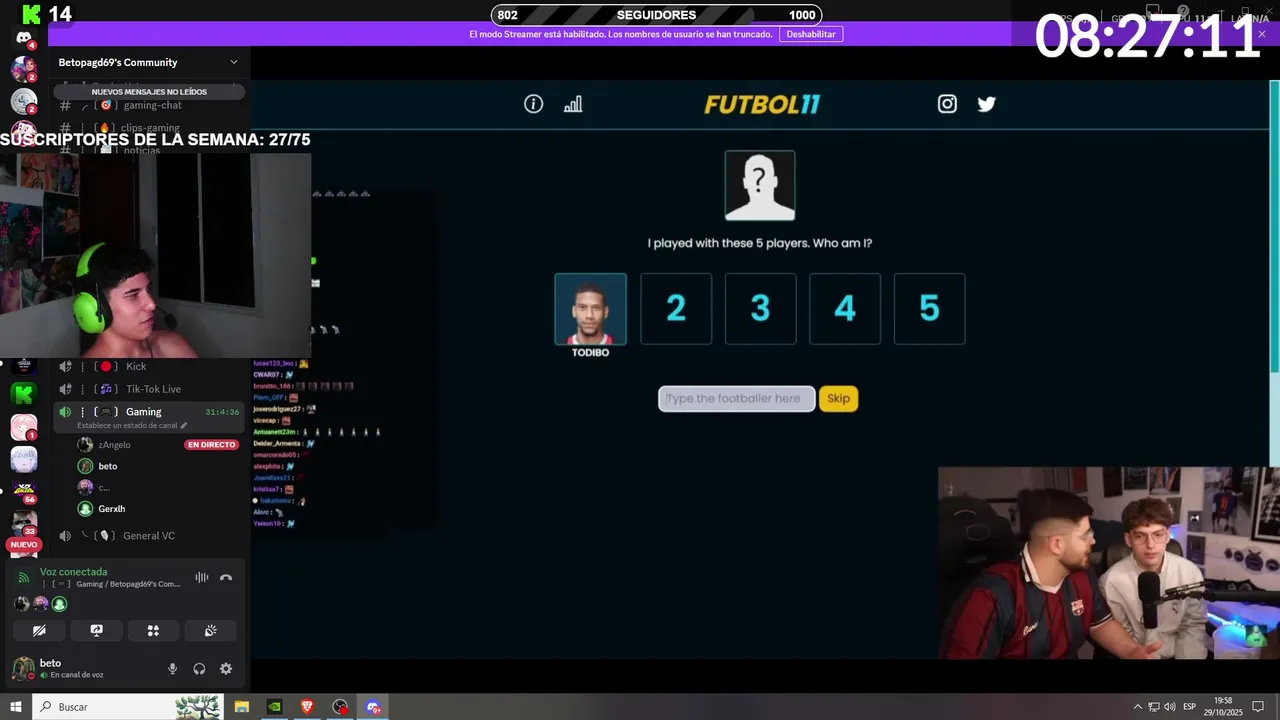Join the General VC voice channel
This screenshot has width=1280, height=720.
click(149, 536)
